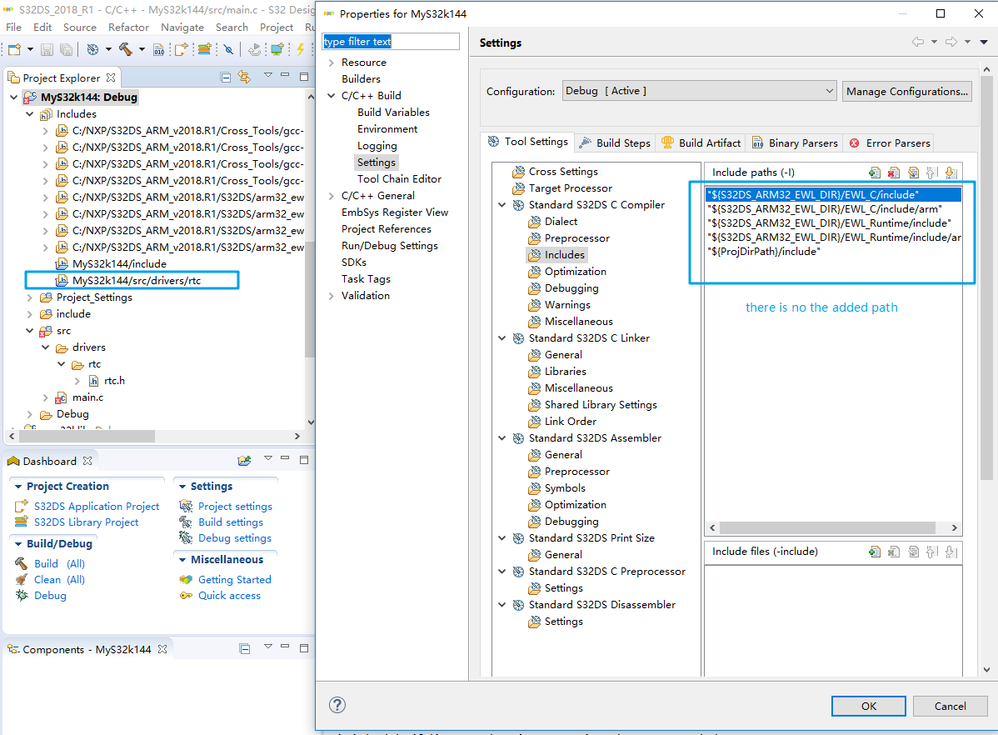Screen dimensions: 998x735
Task: Click the Build hammer icon in toolbar
Action: (126, 49)
